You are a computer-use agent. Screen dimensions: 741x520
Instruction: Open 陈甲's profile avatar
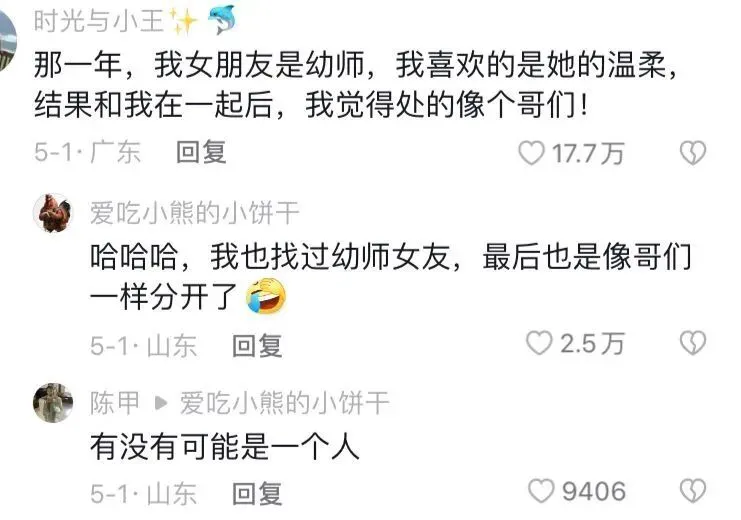tap(53, 403)
